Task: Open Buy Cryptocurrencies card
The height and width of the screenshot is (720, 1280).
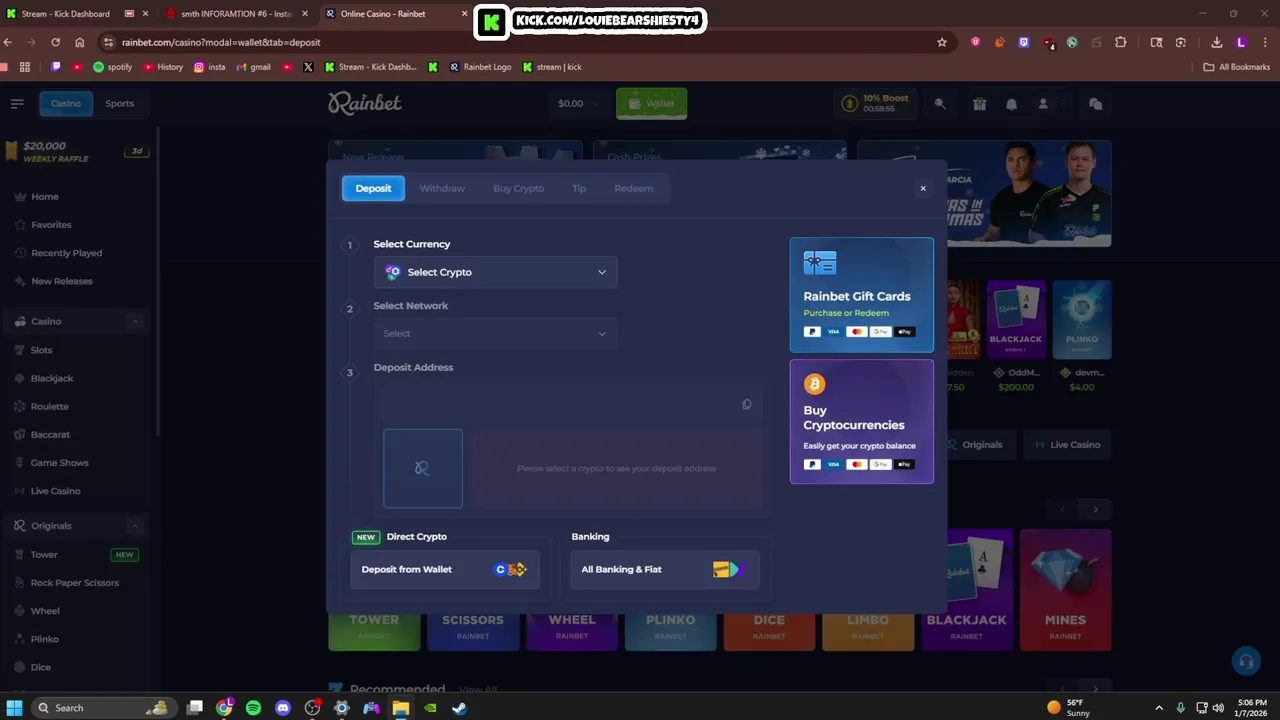Action: pos(862,422)
